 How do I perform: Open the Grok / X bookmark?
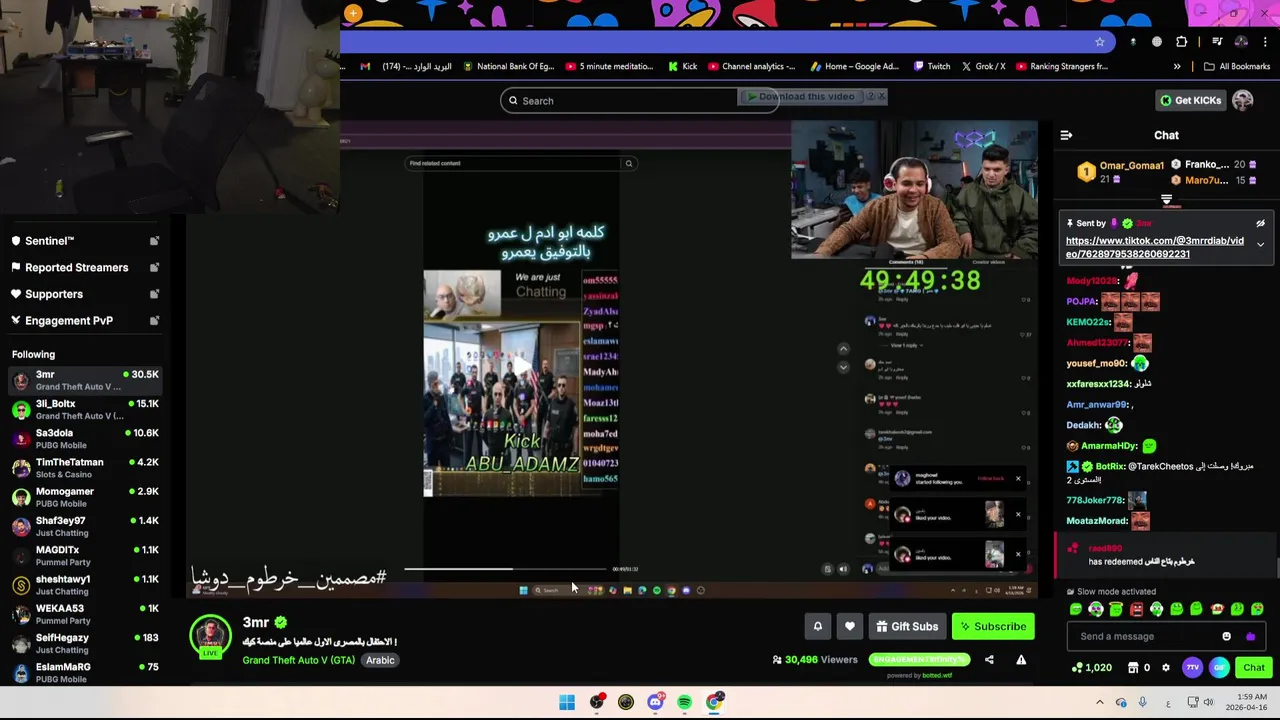pos(983,67)
